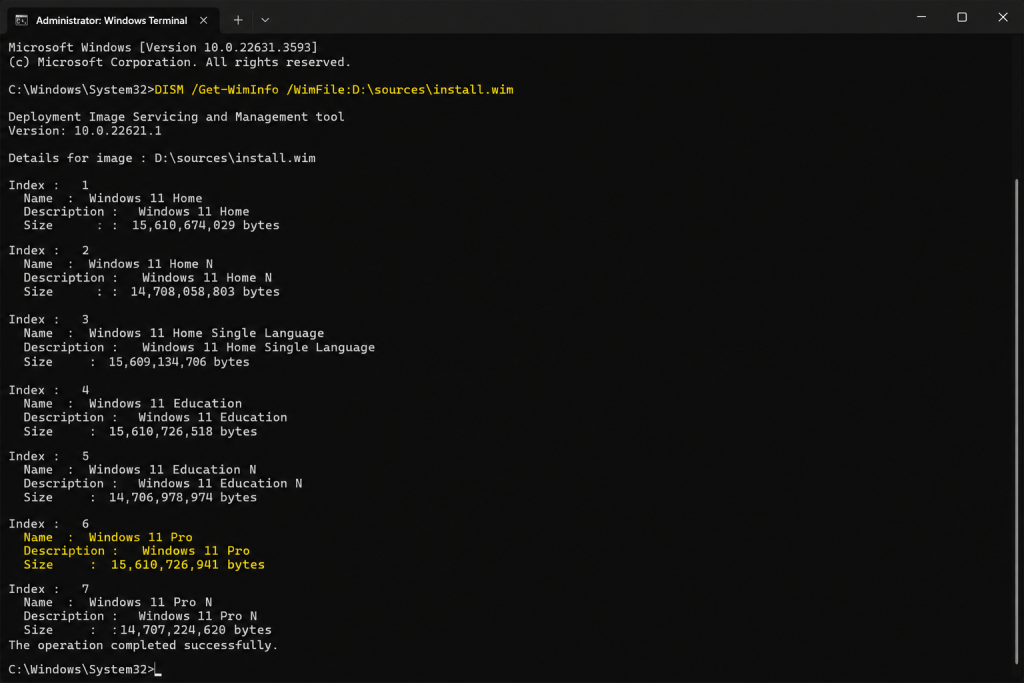Maximize the Windows Terminal window
The width and height of the screenshot is (1024, 683).
[962, 17]
